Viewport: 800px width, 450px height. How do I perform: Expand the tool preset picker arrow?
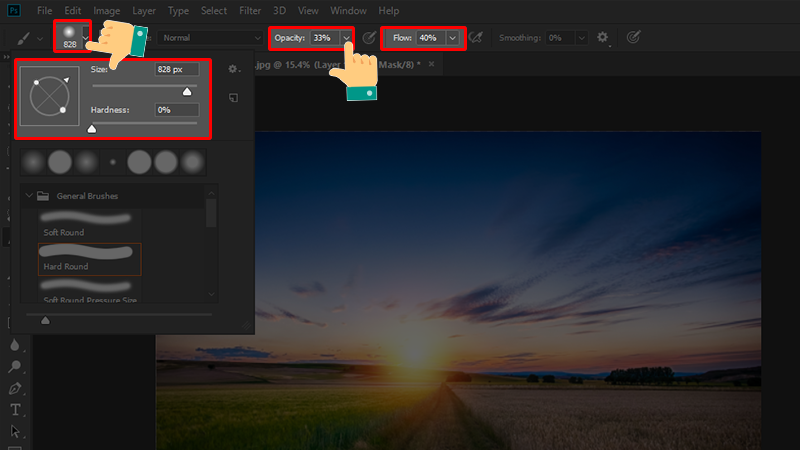[x=40, y=38]
